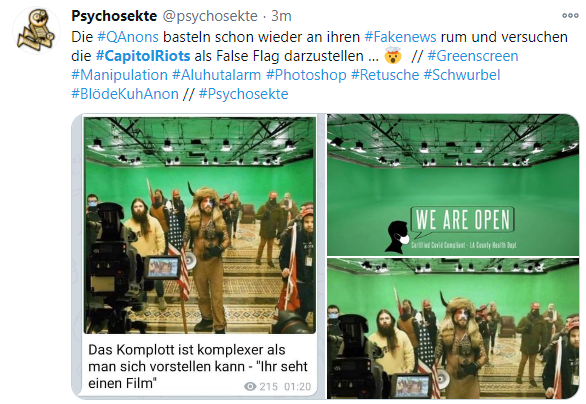Open the #Schwurbel hashtag

coord(462,75)
